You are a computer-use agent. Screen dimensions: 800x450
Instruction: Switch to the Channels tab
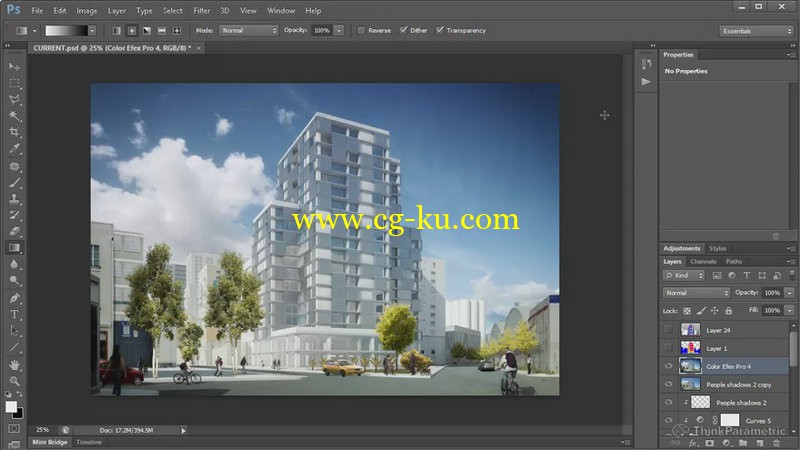(x=703, y=261)
